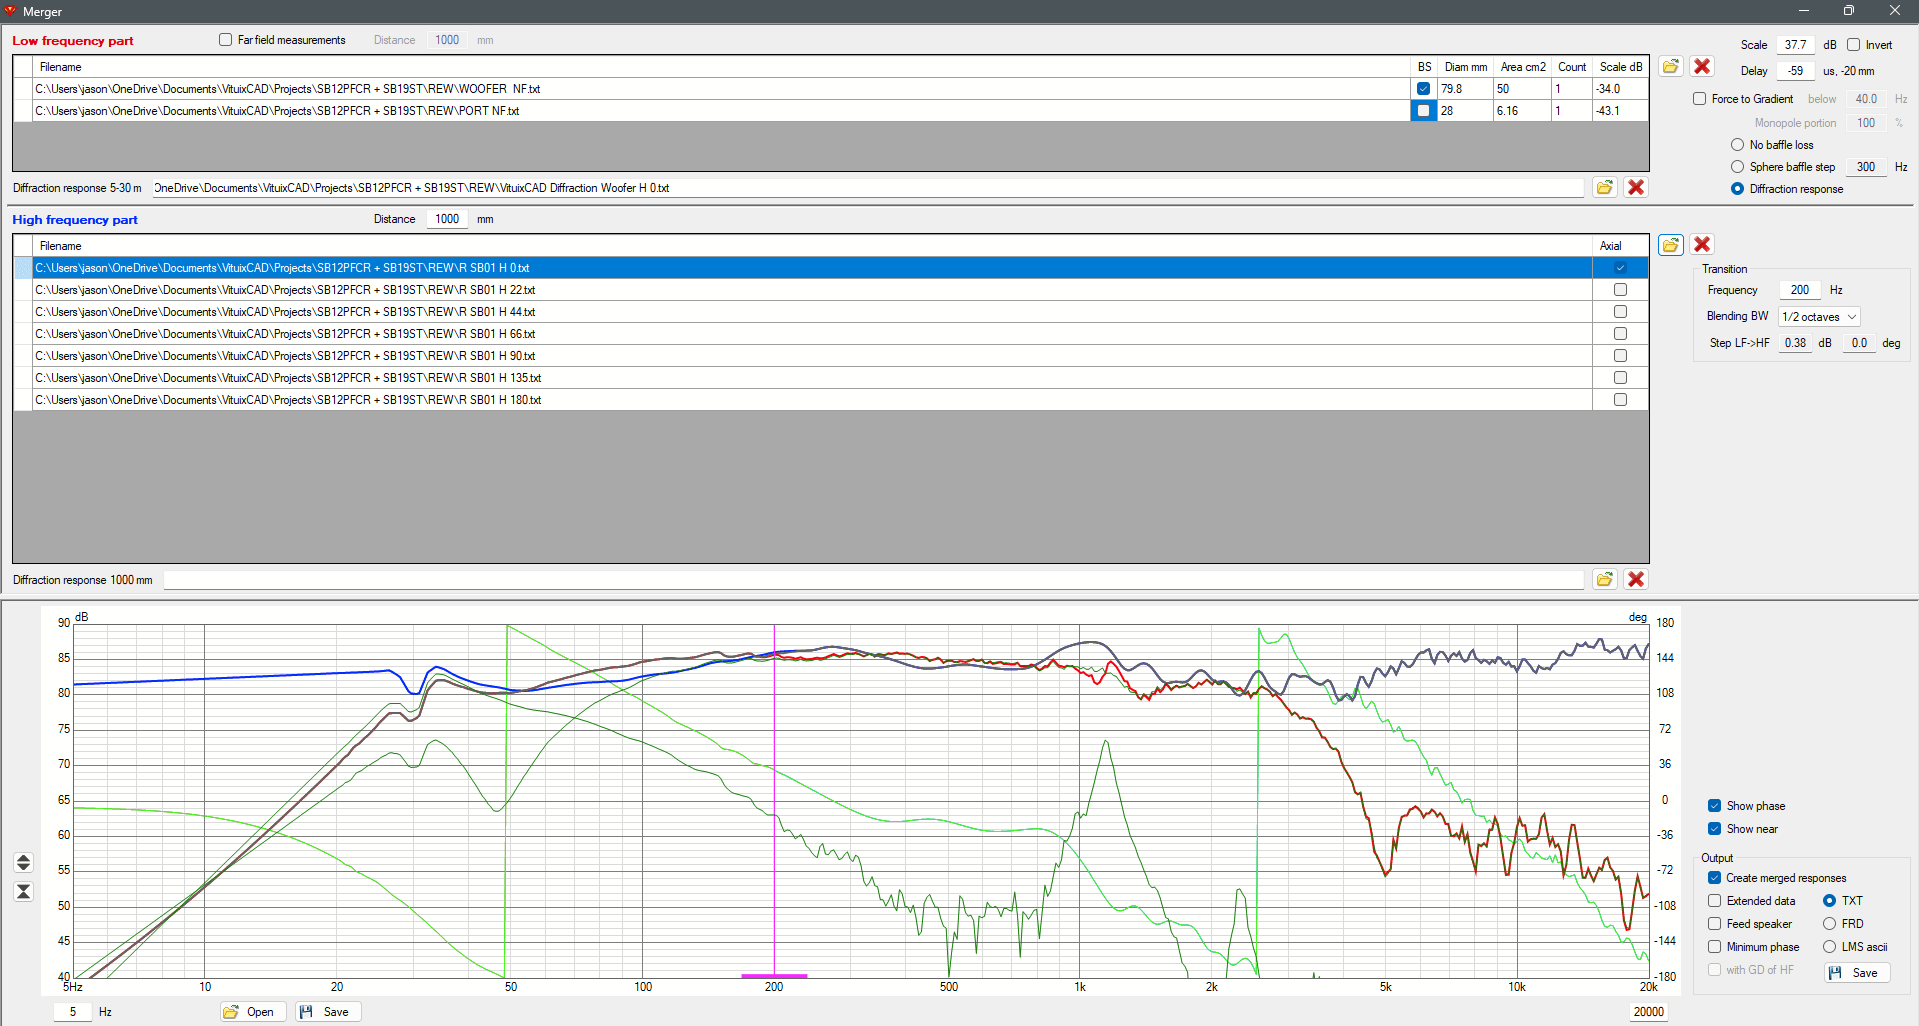Edit Sphere baffle step Hz value
This screenshot has width=1919, height=1026.
(x=1866, y=167)
